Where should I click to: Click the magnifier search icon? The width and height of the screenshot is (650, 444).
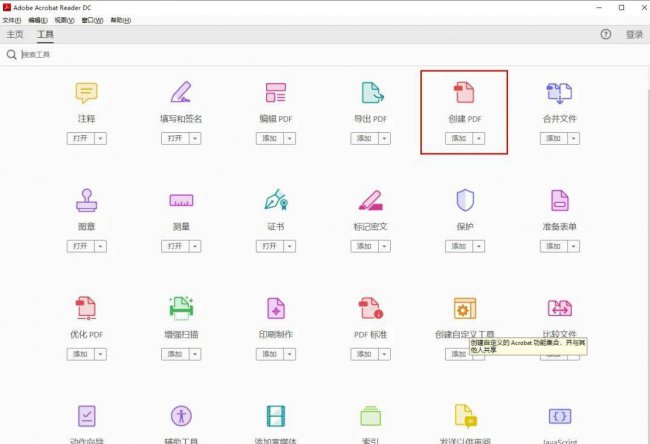click(x=12, y=54)
